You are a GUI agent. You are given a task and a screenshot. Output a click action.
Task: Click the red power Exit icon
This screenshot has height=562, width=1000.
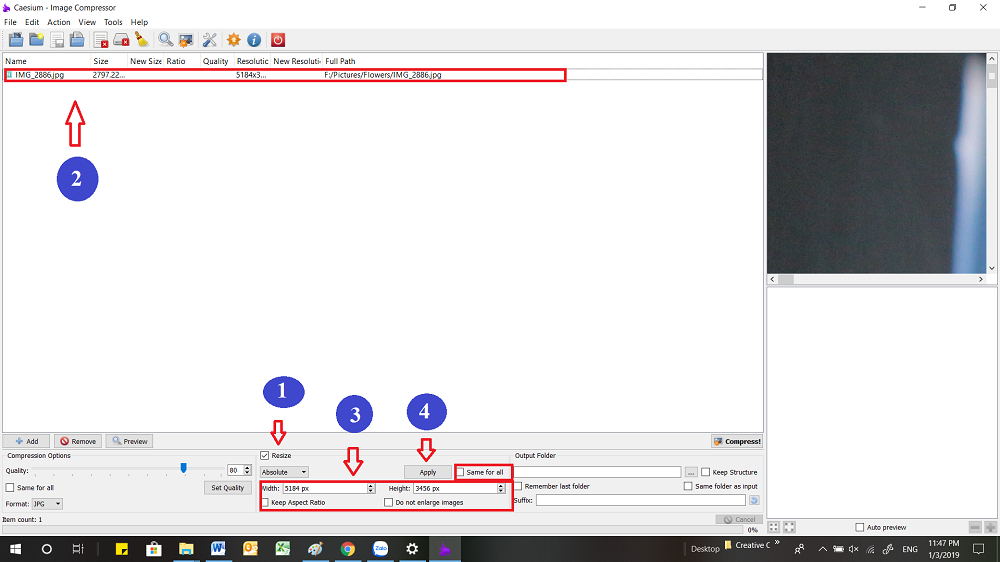[x=277, y=40]
